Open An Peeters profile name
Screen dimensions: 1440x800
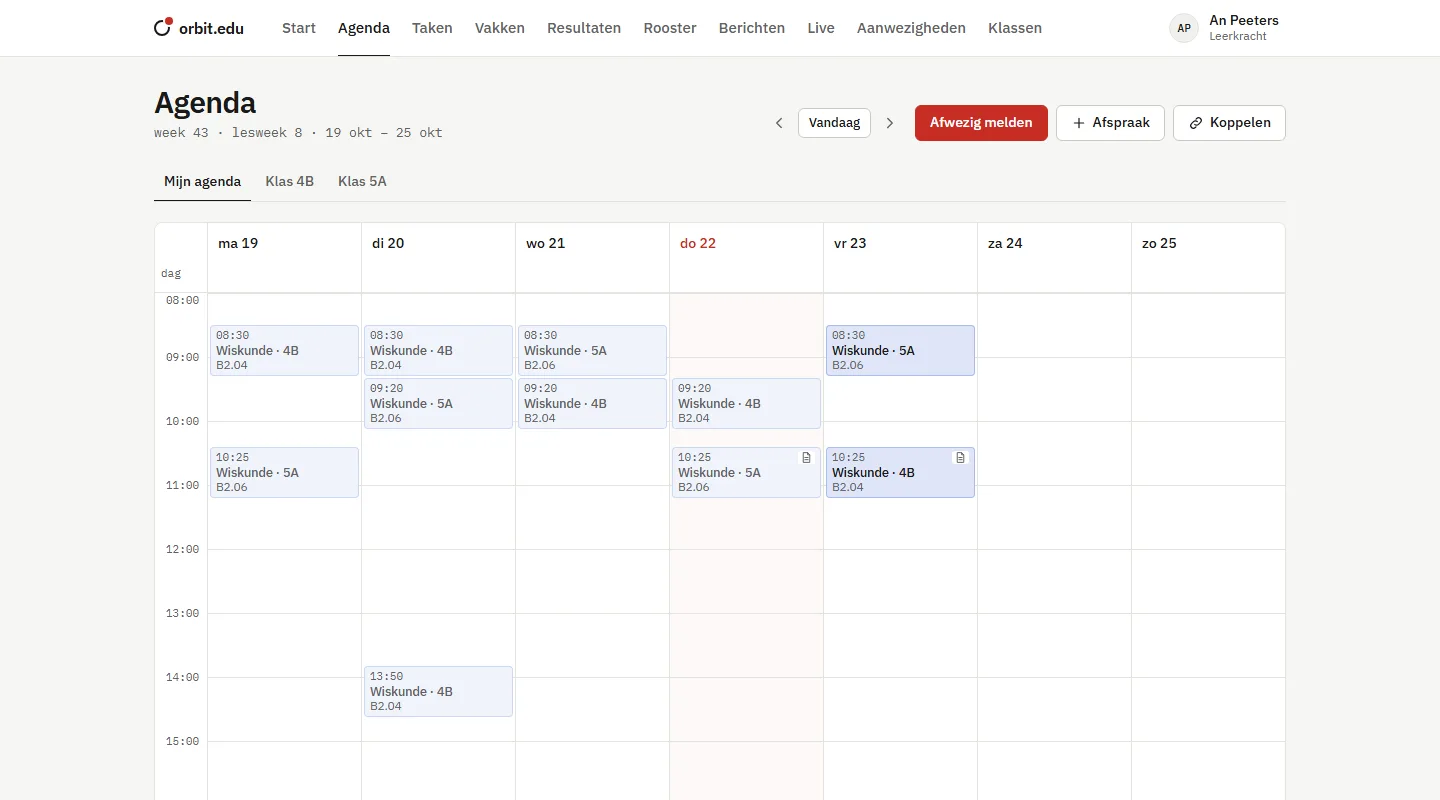pyautogui.click(x=1244, y=20)
